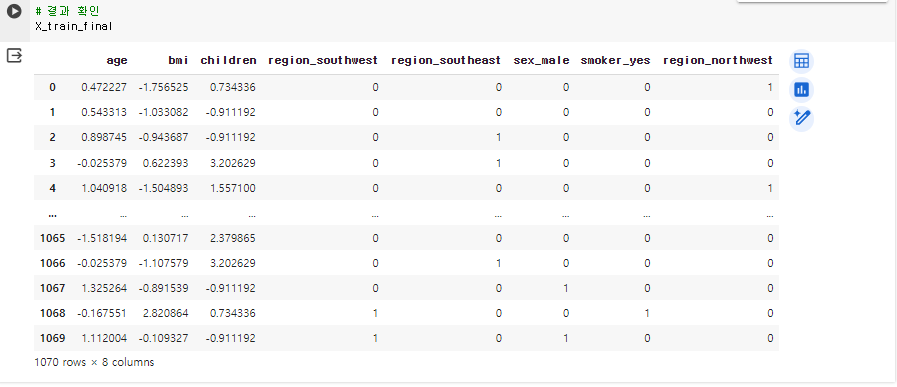Run the X_train_final code cell
897x387 pixels.
[x=14, y=11]
